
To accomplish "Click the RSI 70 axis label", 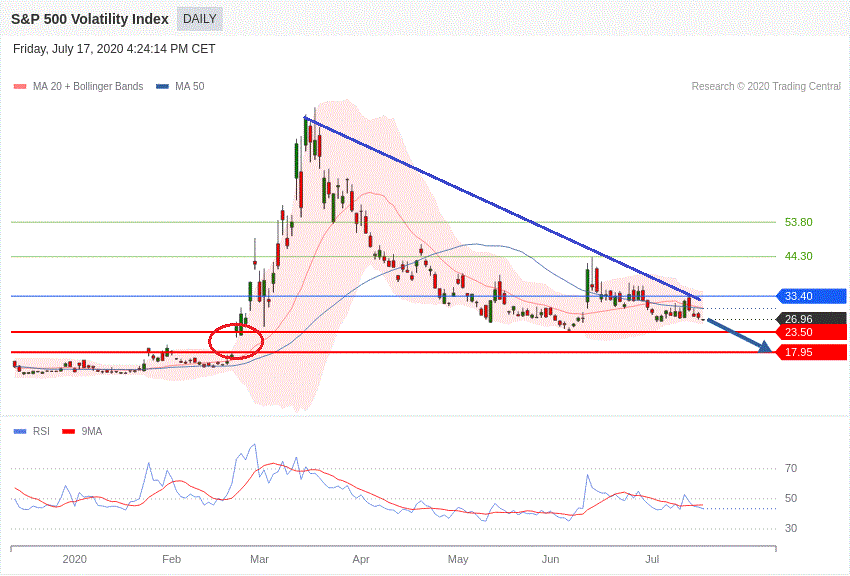I will pyautogui.click(x=791, y=468).
